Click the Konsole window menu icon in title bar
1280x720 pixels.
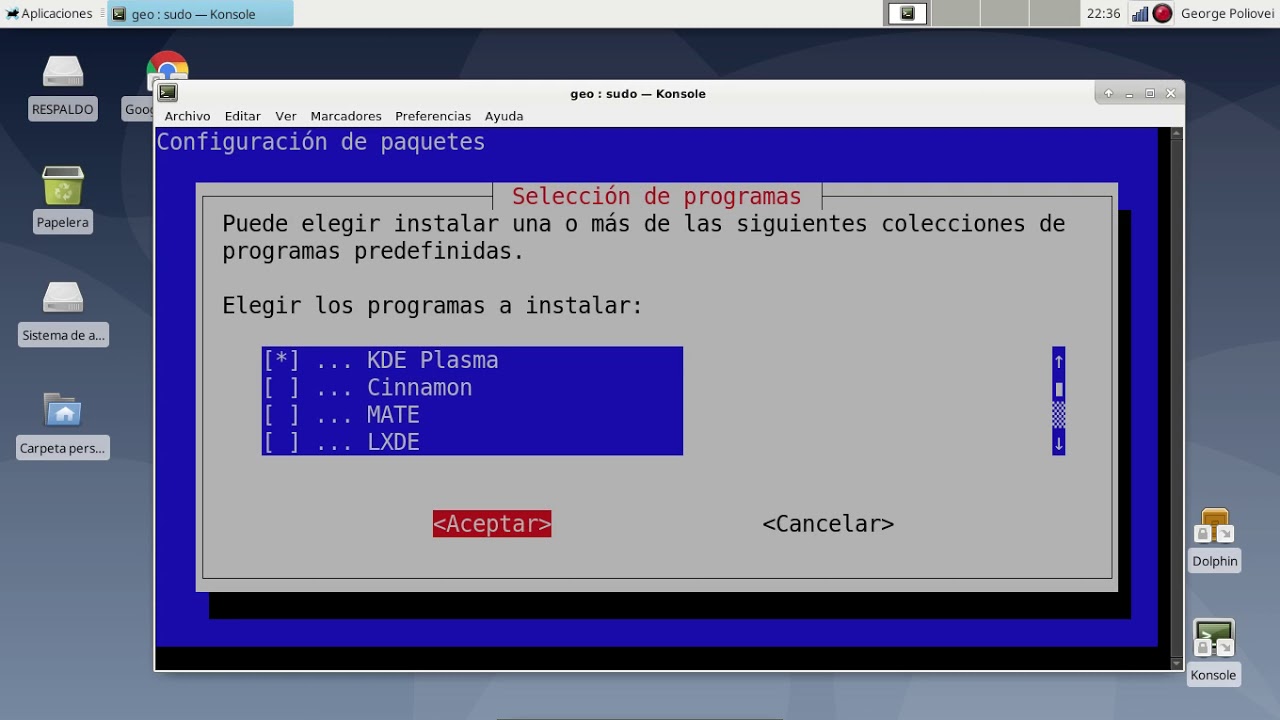point(168,93)
